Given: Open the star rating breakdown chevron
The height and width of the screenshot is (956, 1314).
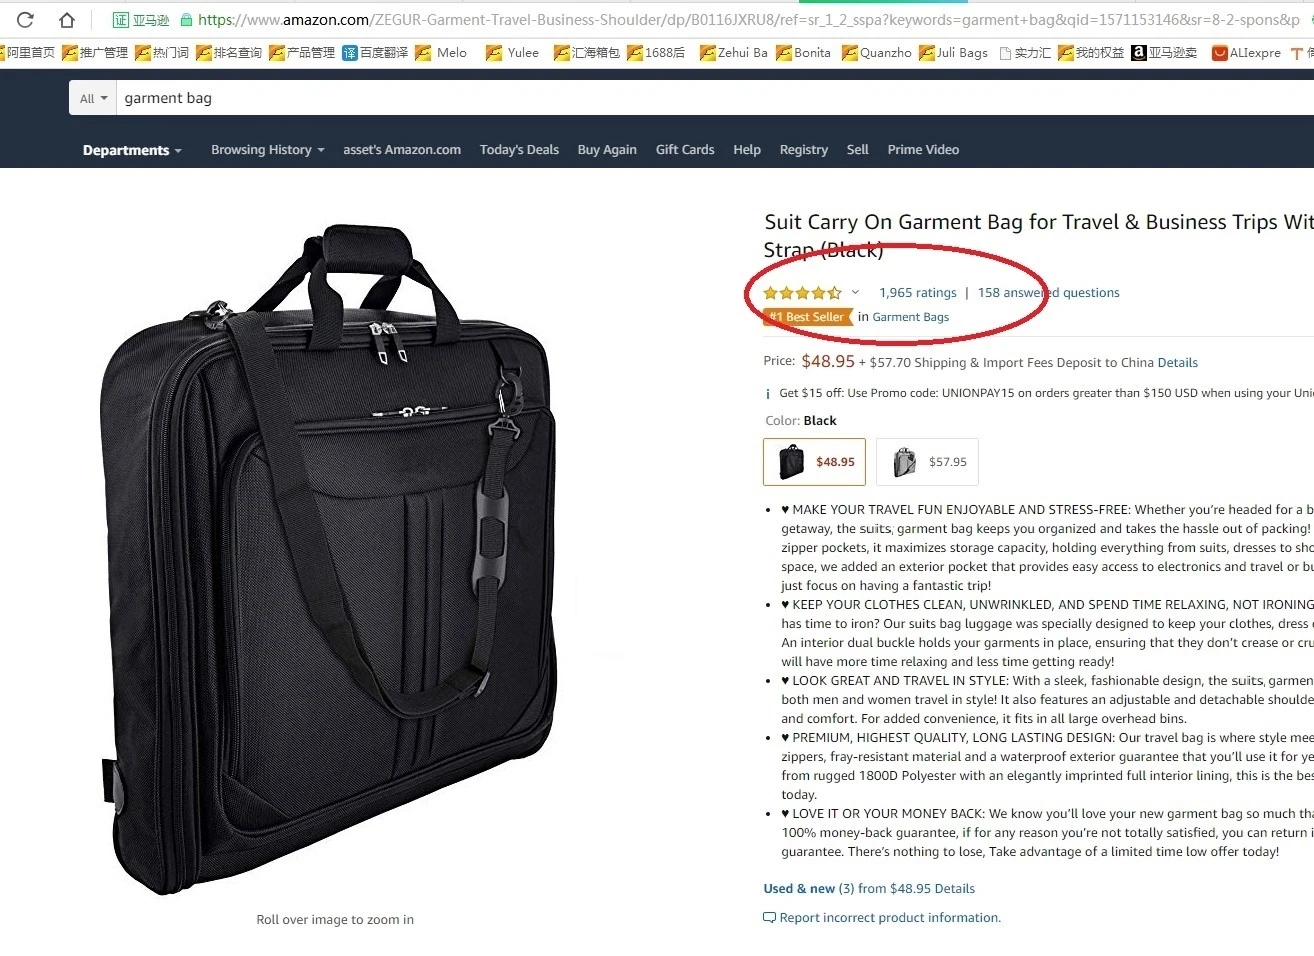Looking at the screenshot, I should [x=855, y=292].
